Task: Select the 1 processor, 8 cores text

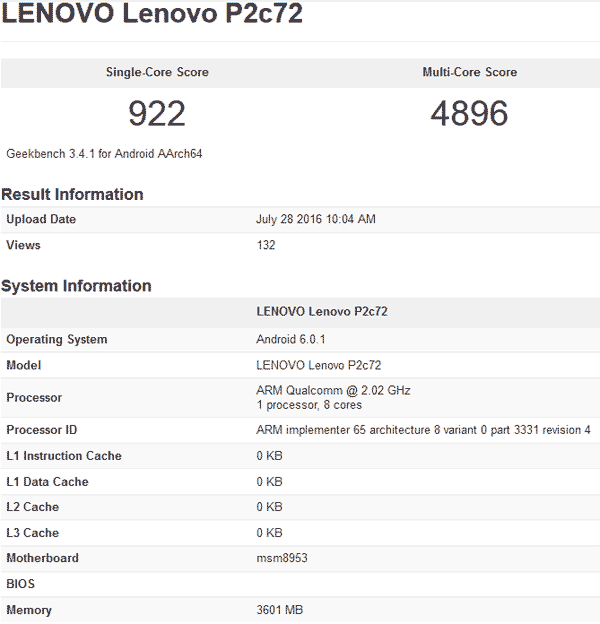Action: click(309, 405)
